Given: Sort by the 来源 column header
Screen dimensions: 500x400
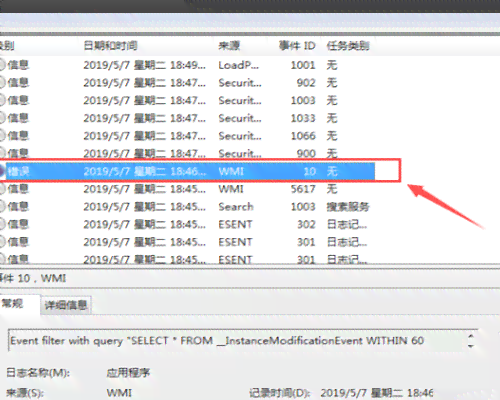Looking at the screenshot, I should pos(229,46).
